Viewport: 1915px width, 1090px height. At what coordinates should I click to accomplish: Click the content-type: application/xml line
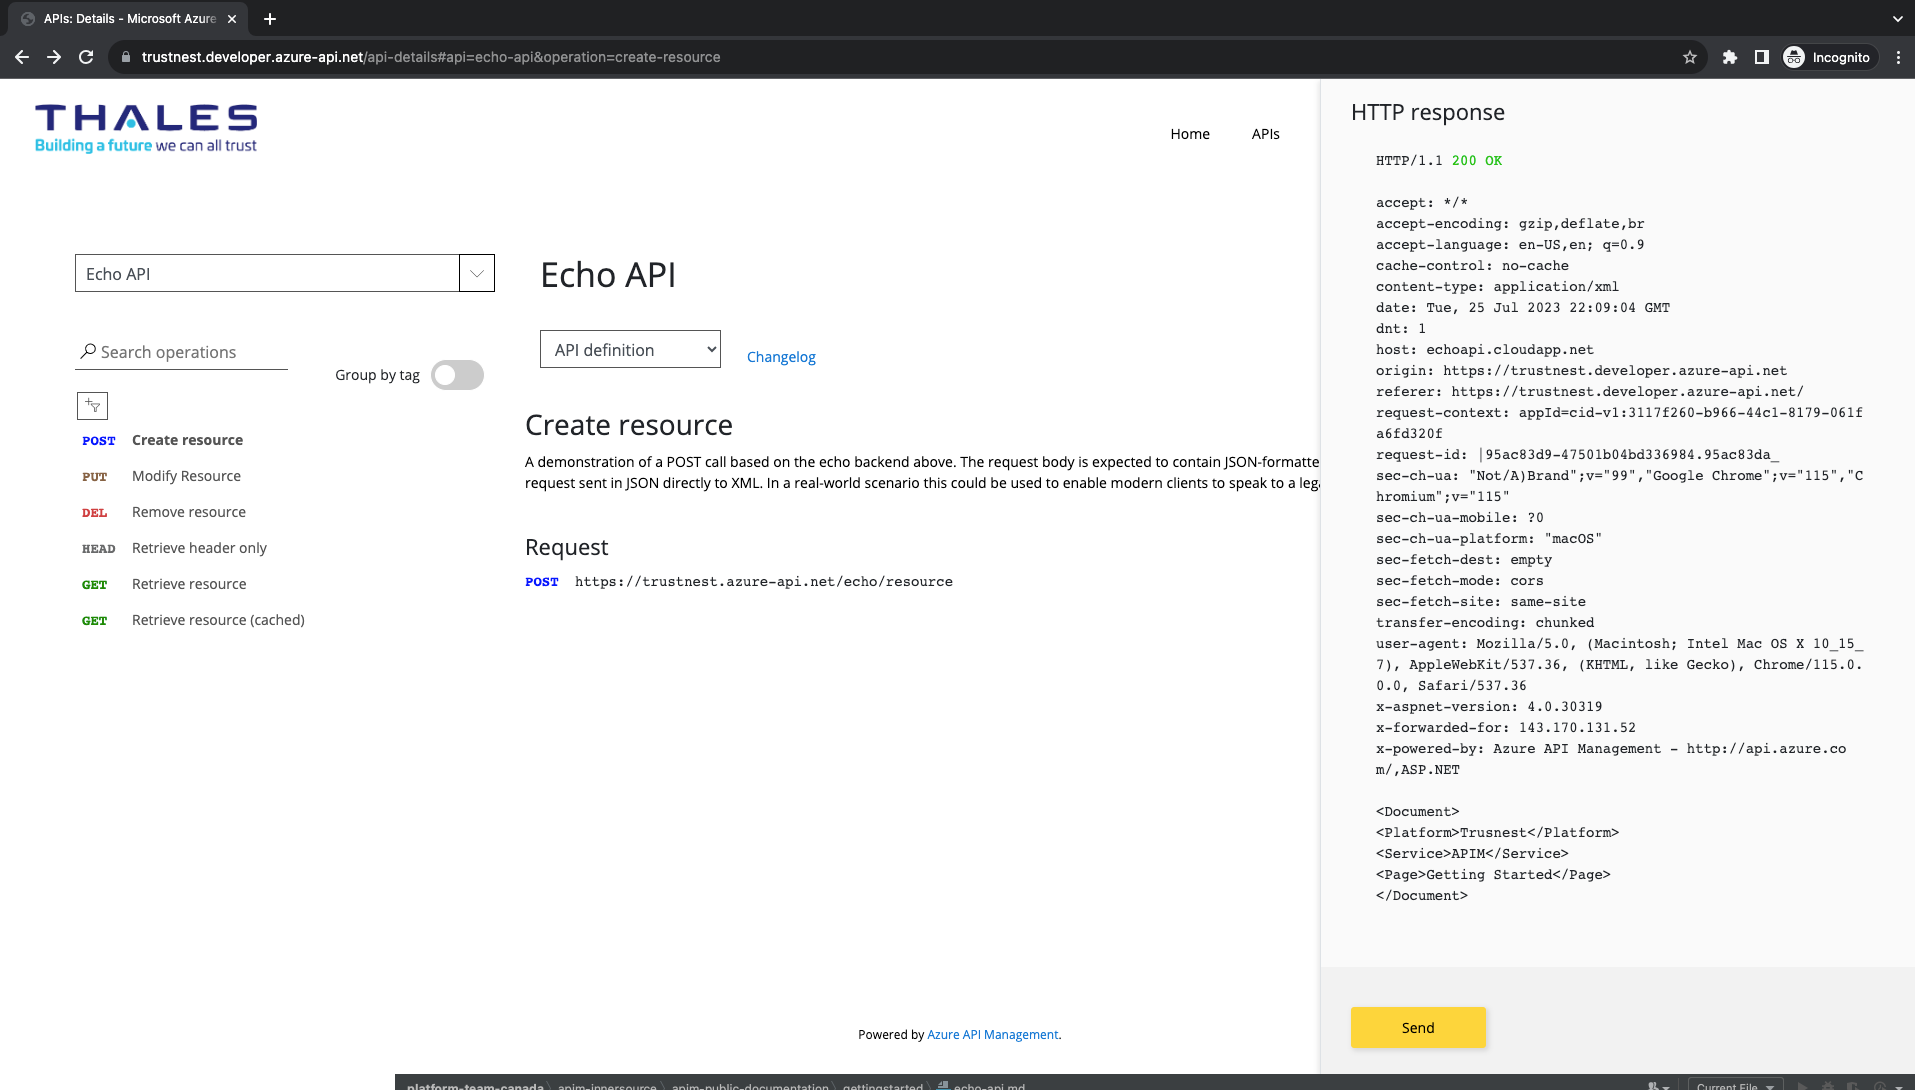pyautogui.click(x=1497, y=286)
